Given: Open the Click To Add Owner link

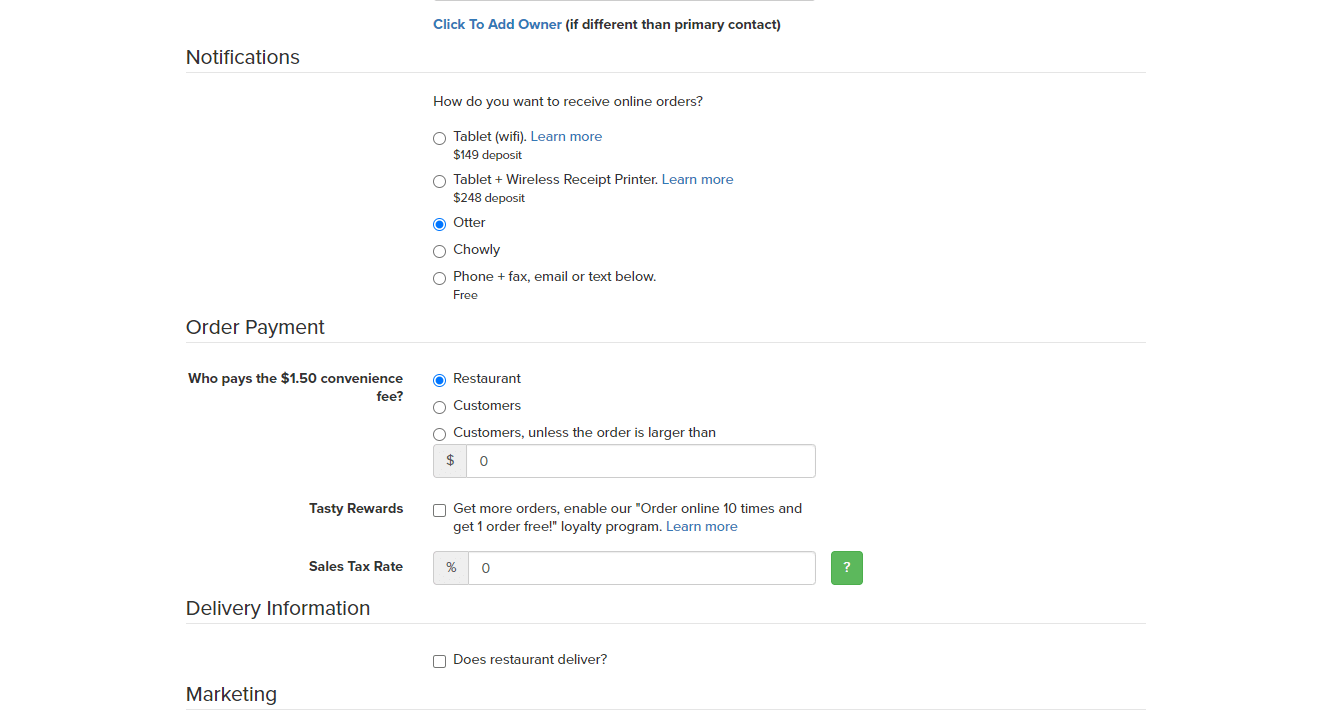Looking at the screenshot, I should point(497,24).
